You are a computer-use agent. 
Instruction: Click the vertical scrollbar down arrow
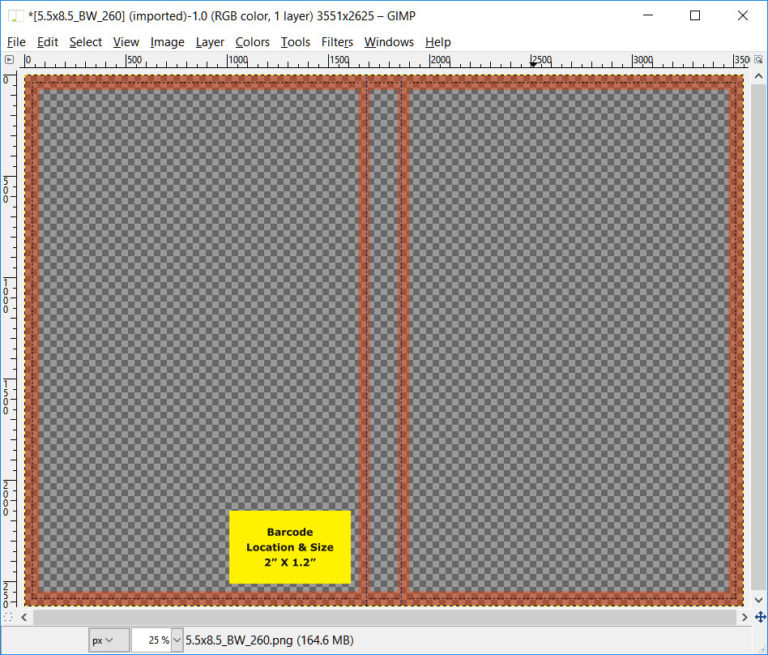coord(759,600)
